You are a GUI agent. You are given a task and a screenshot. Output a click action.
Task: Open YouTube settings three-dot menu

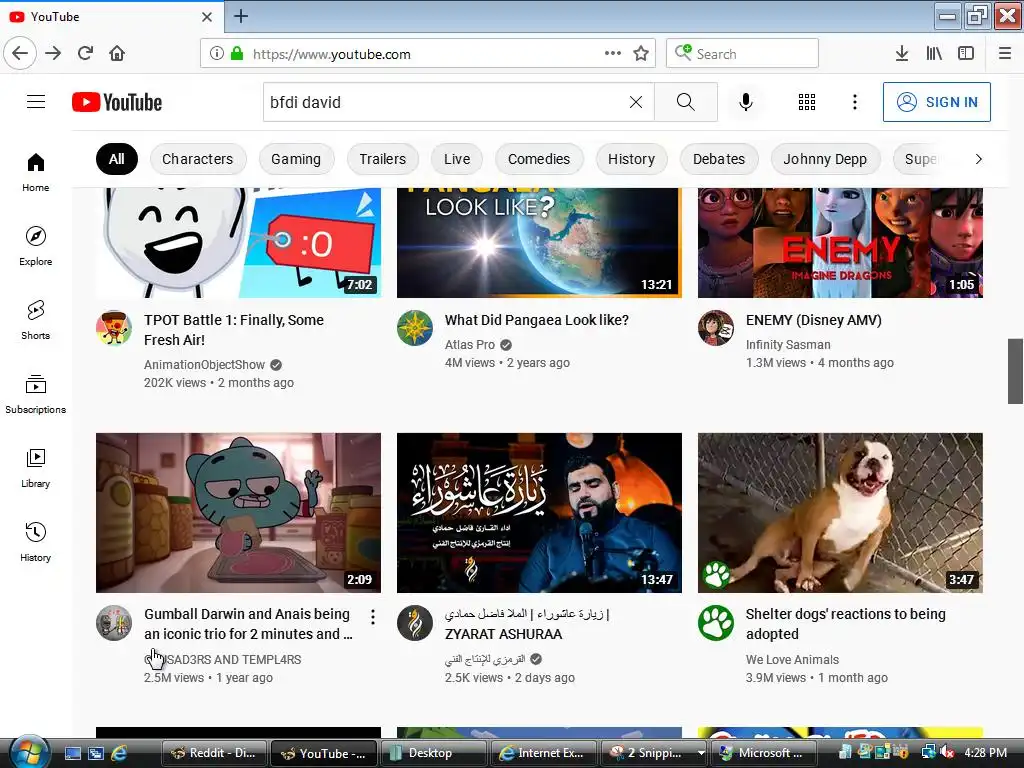(854, 102)
